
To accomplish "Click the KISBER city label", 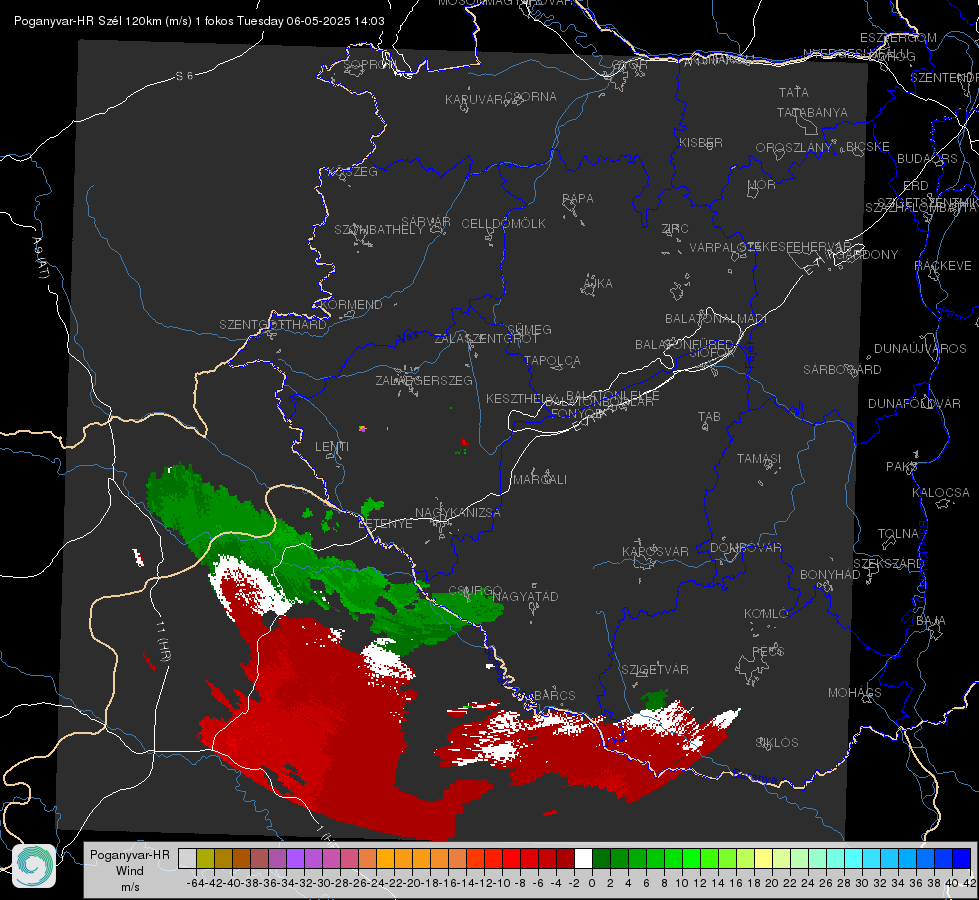I will click(x=701, y=143).
